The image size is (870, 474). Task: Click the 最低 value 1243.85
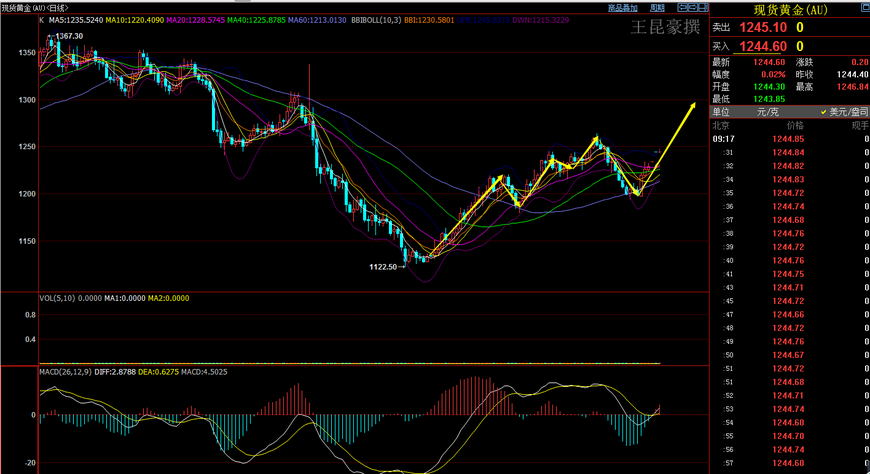coord(769,99)
